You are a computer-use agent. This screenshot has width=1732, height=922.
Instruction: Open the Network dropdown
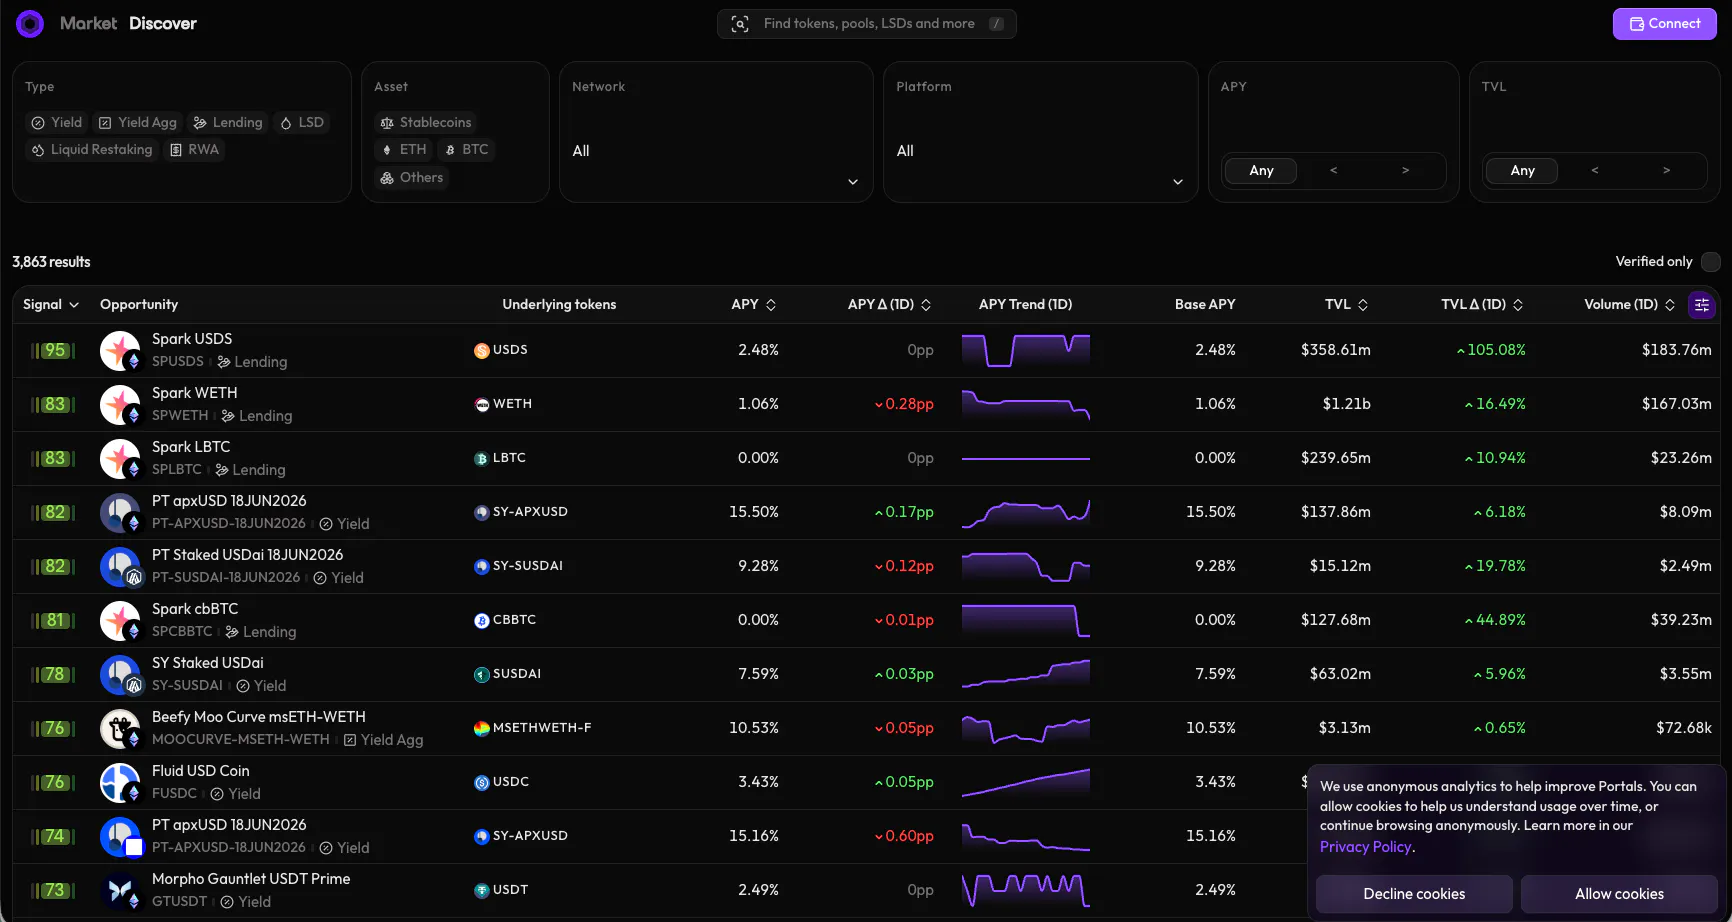716,151
